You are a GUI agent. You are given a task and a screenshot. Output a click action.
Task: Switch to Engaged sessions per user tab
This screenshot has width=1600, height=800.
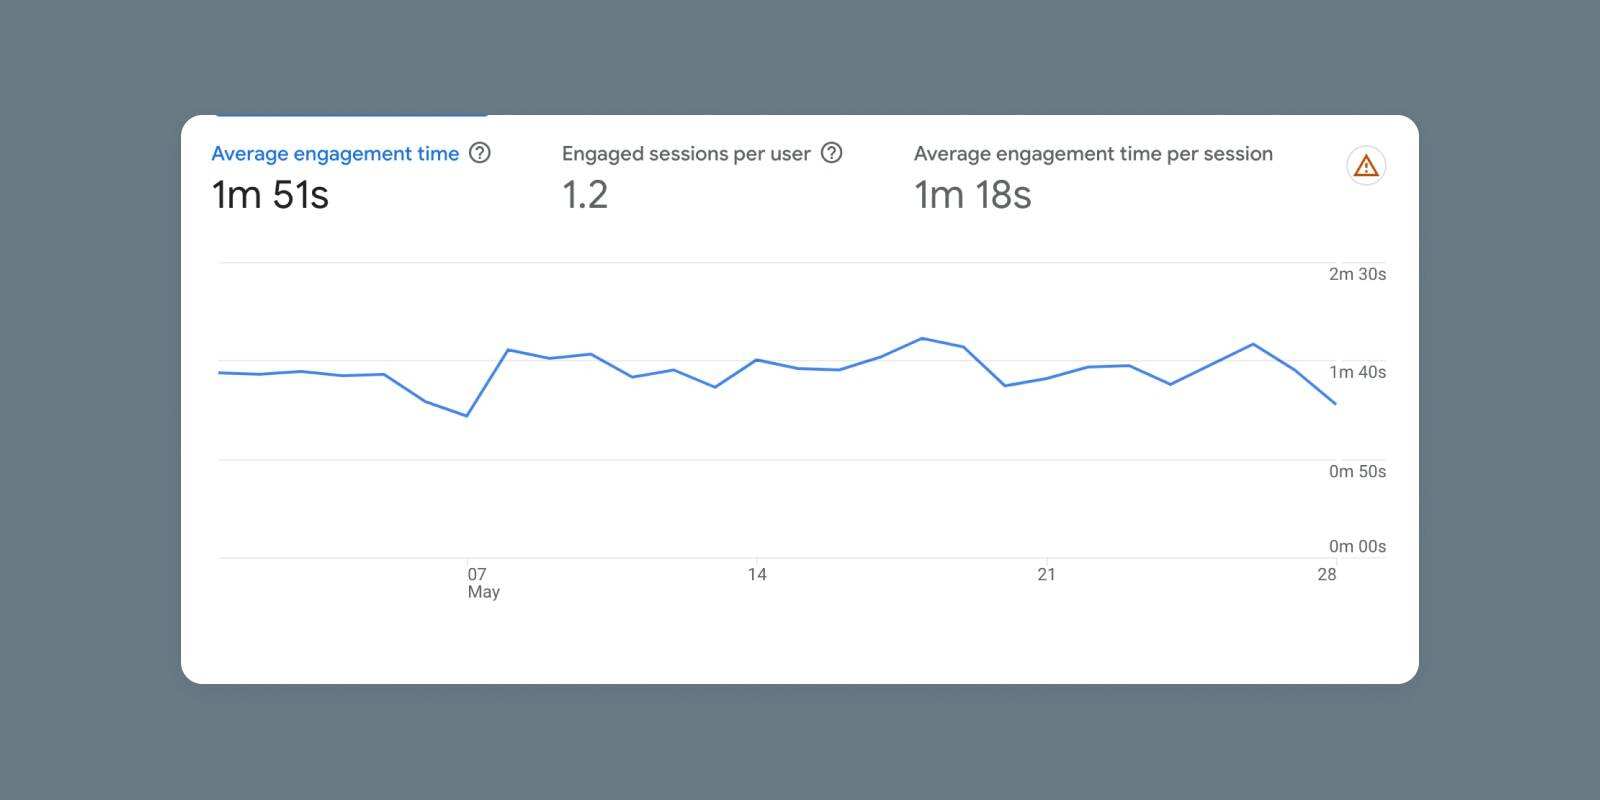(x=686, y=154)
